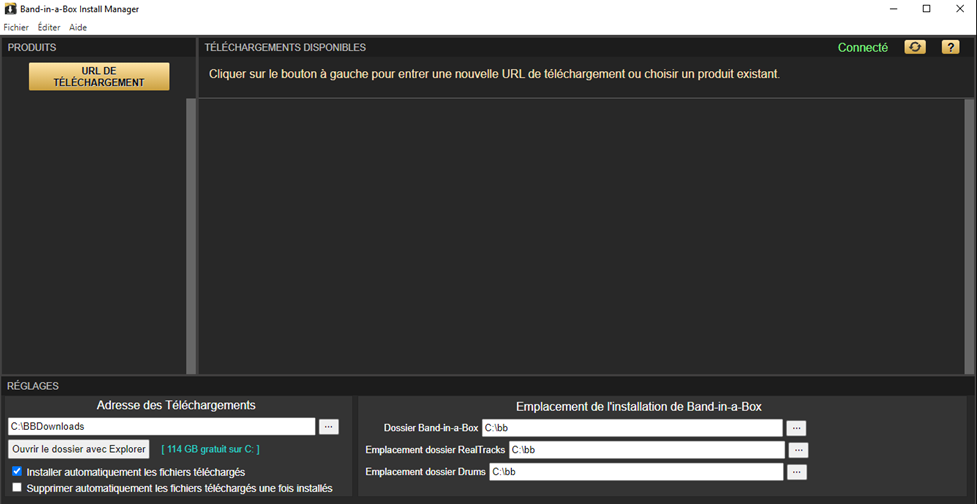This screenshot has width=977, height=504.
Task: Click the C:\BBDownloads path field
Action: (162, 427)
